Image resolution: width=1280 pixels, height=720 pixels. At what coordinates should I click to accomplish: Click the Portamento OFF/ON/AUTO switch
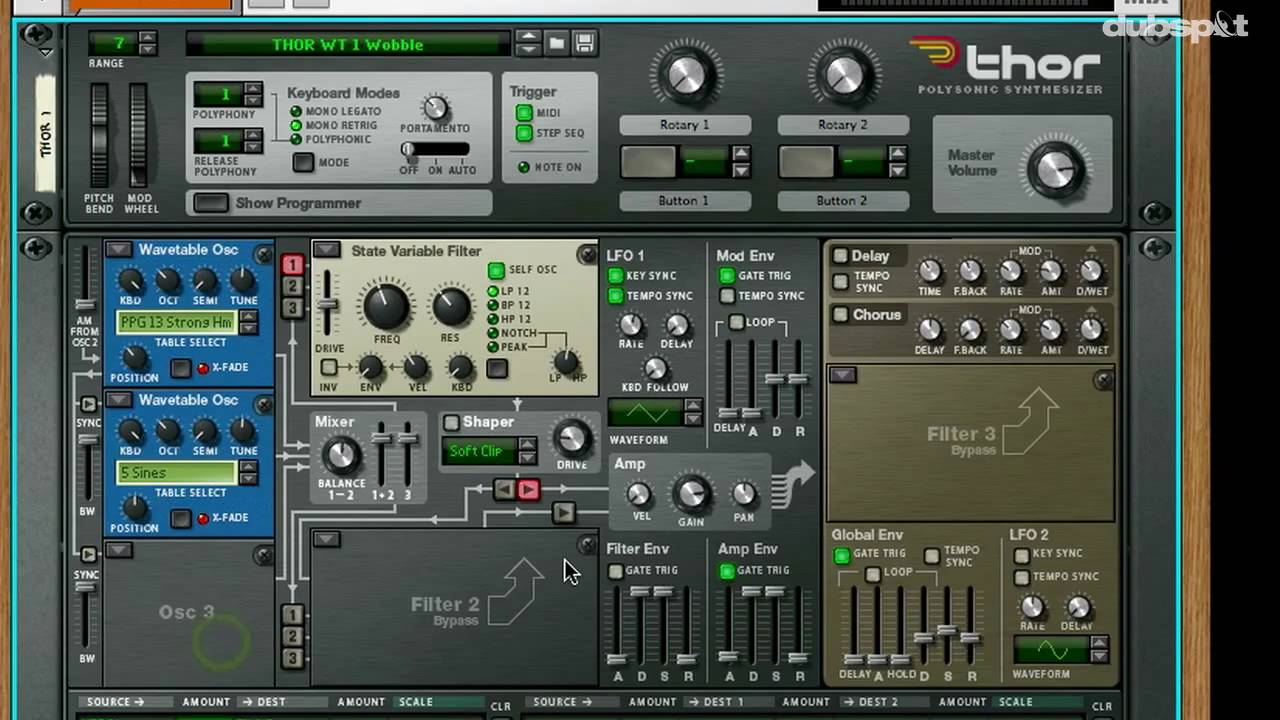click(x=436, y=149)
